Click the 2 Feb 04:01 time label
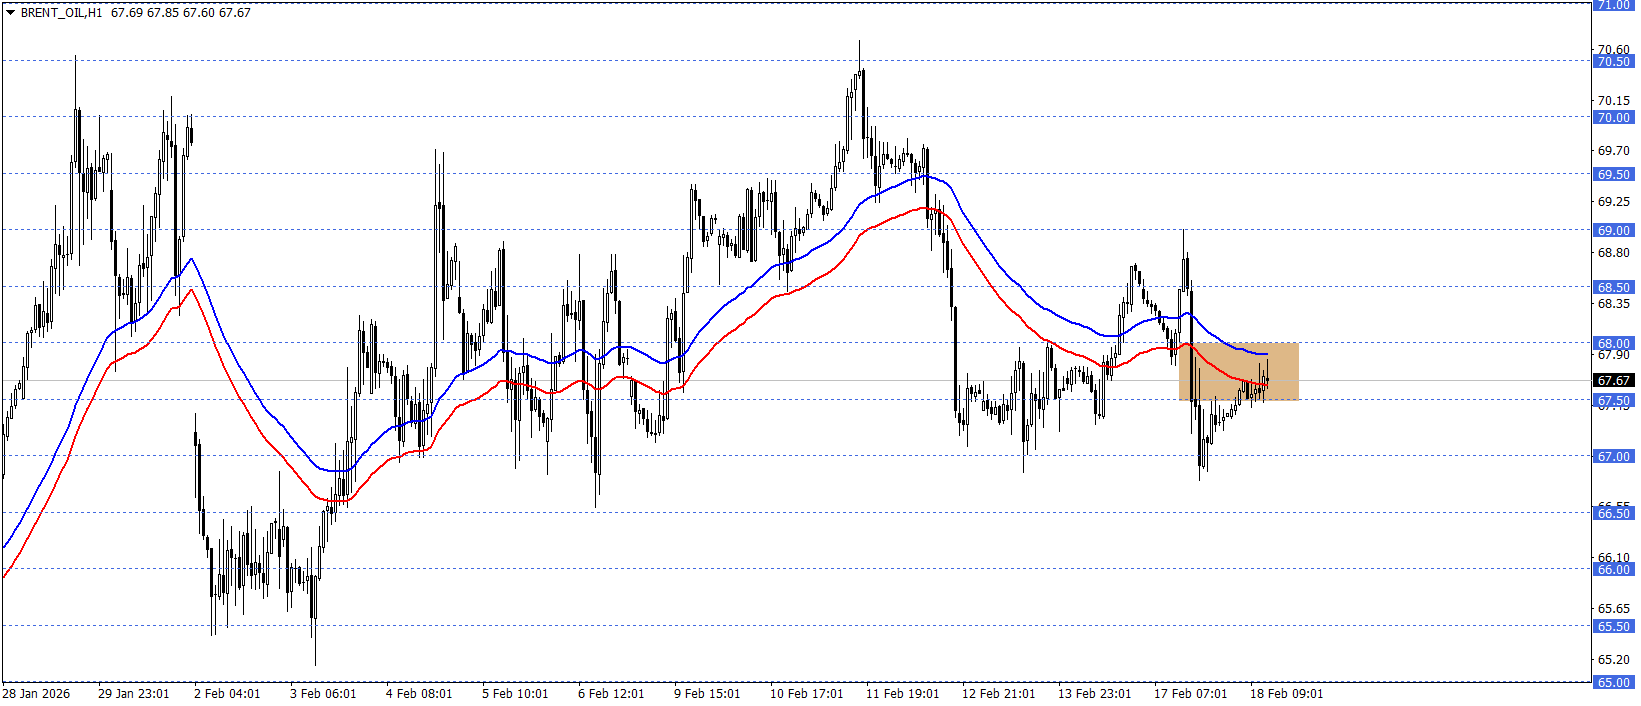This screenshot has height=706, width=1641. (x=227, y=694)
